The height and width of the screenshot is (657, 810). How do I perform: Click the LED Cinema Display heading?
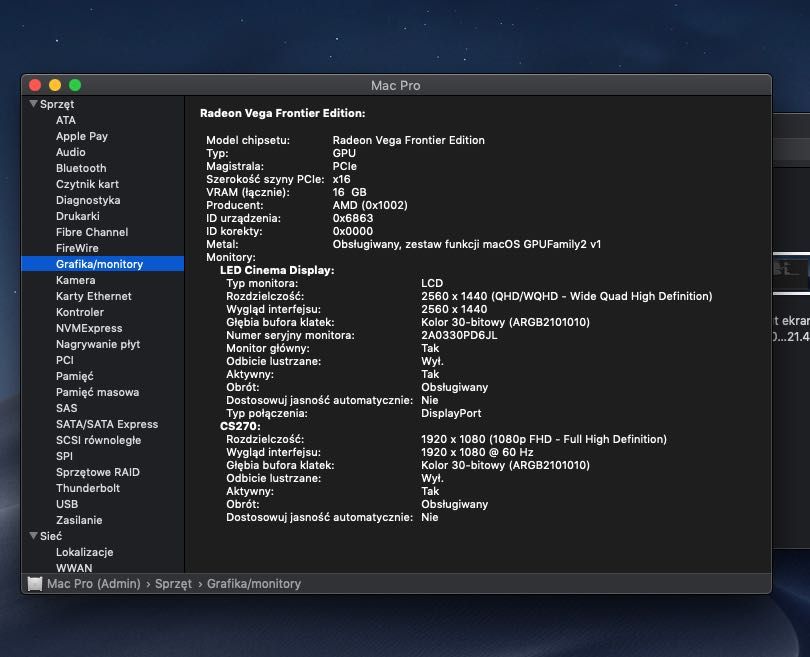click(x=277, y=270)
